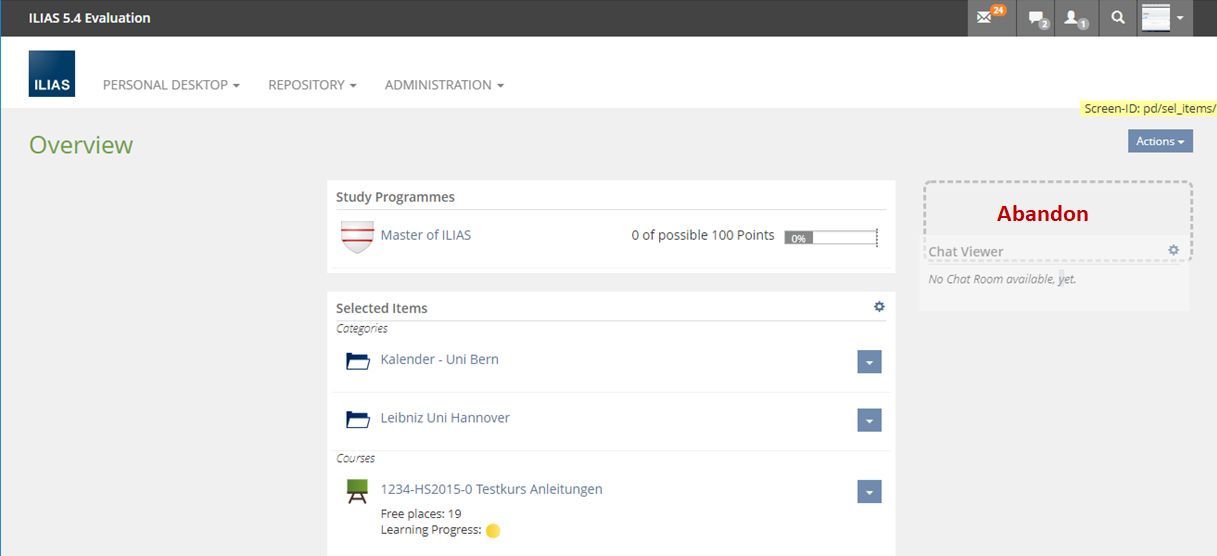Open the chat conversations speech bubble icon
This screenshot has height=556, width=1217.
pyautogui.click(x=1036, y=18)
